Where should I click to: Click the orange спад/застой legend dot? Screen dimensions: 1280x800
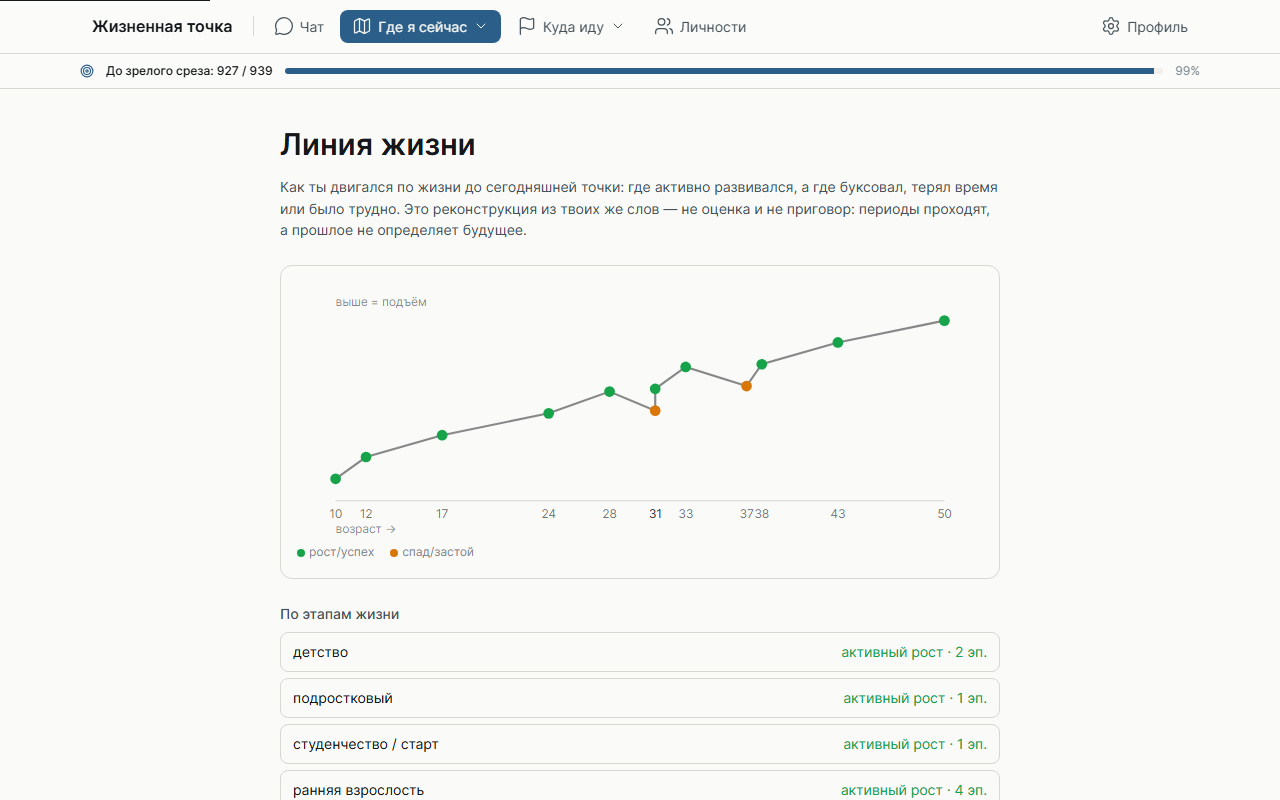[394, 553]
